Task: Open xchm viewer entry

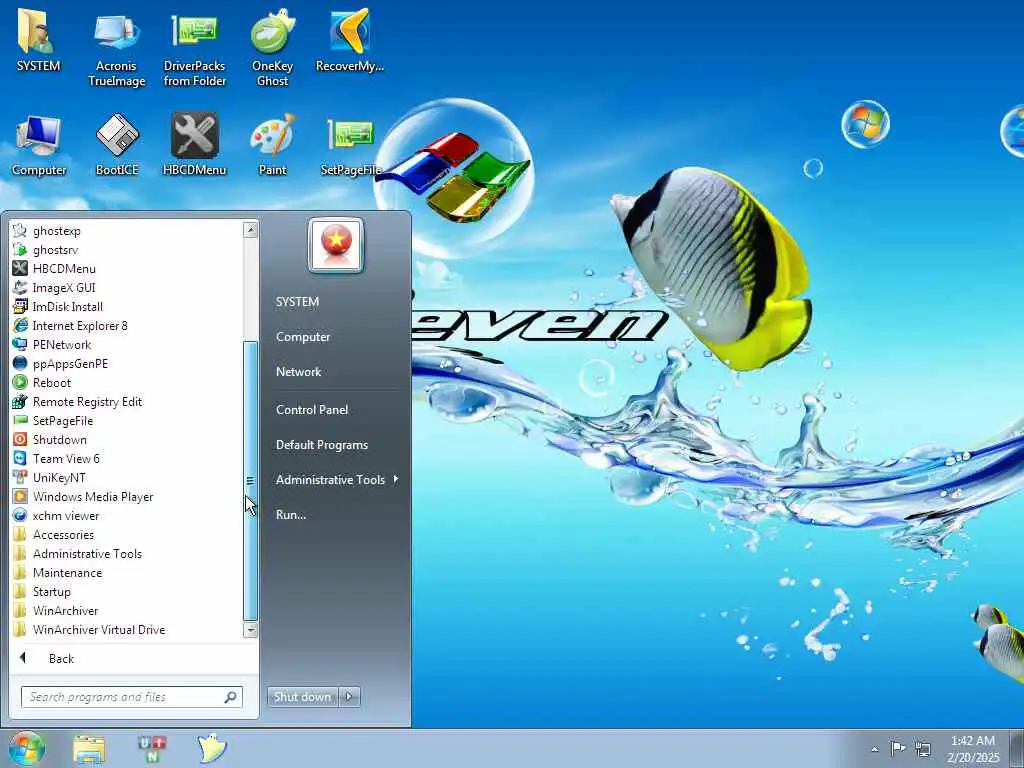Action: [x=127, y=515]
